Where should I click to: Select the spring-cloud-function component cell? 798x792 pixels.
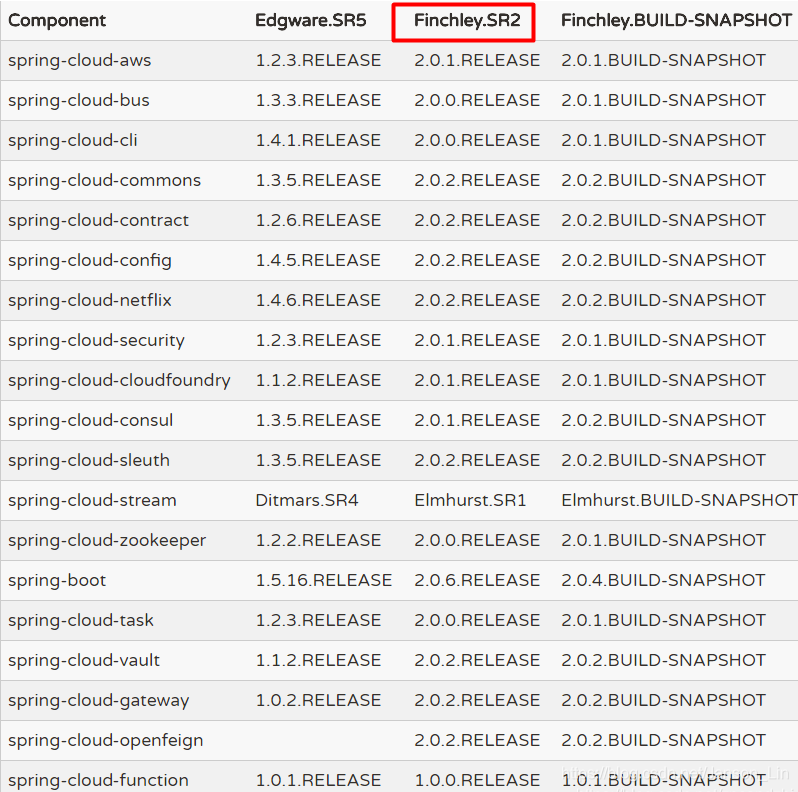(x=98, y=780)
